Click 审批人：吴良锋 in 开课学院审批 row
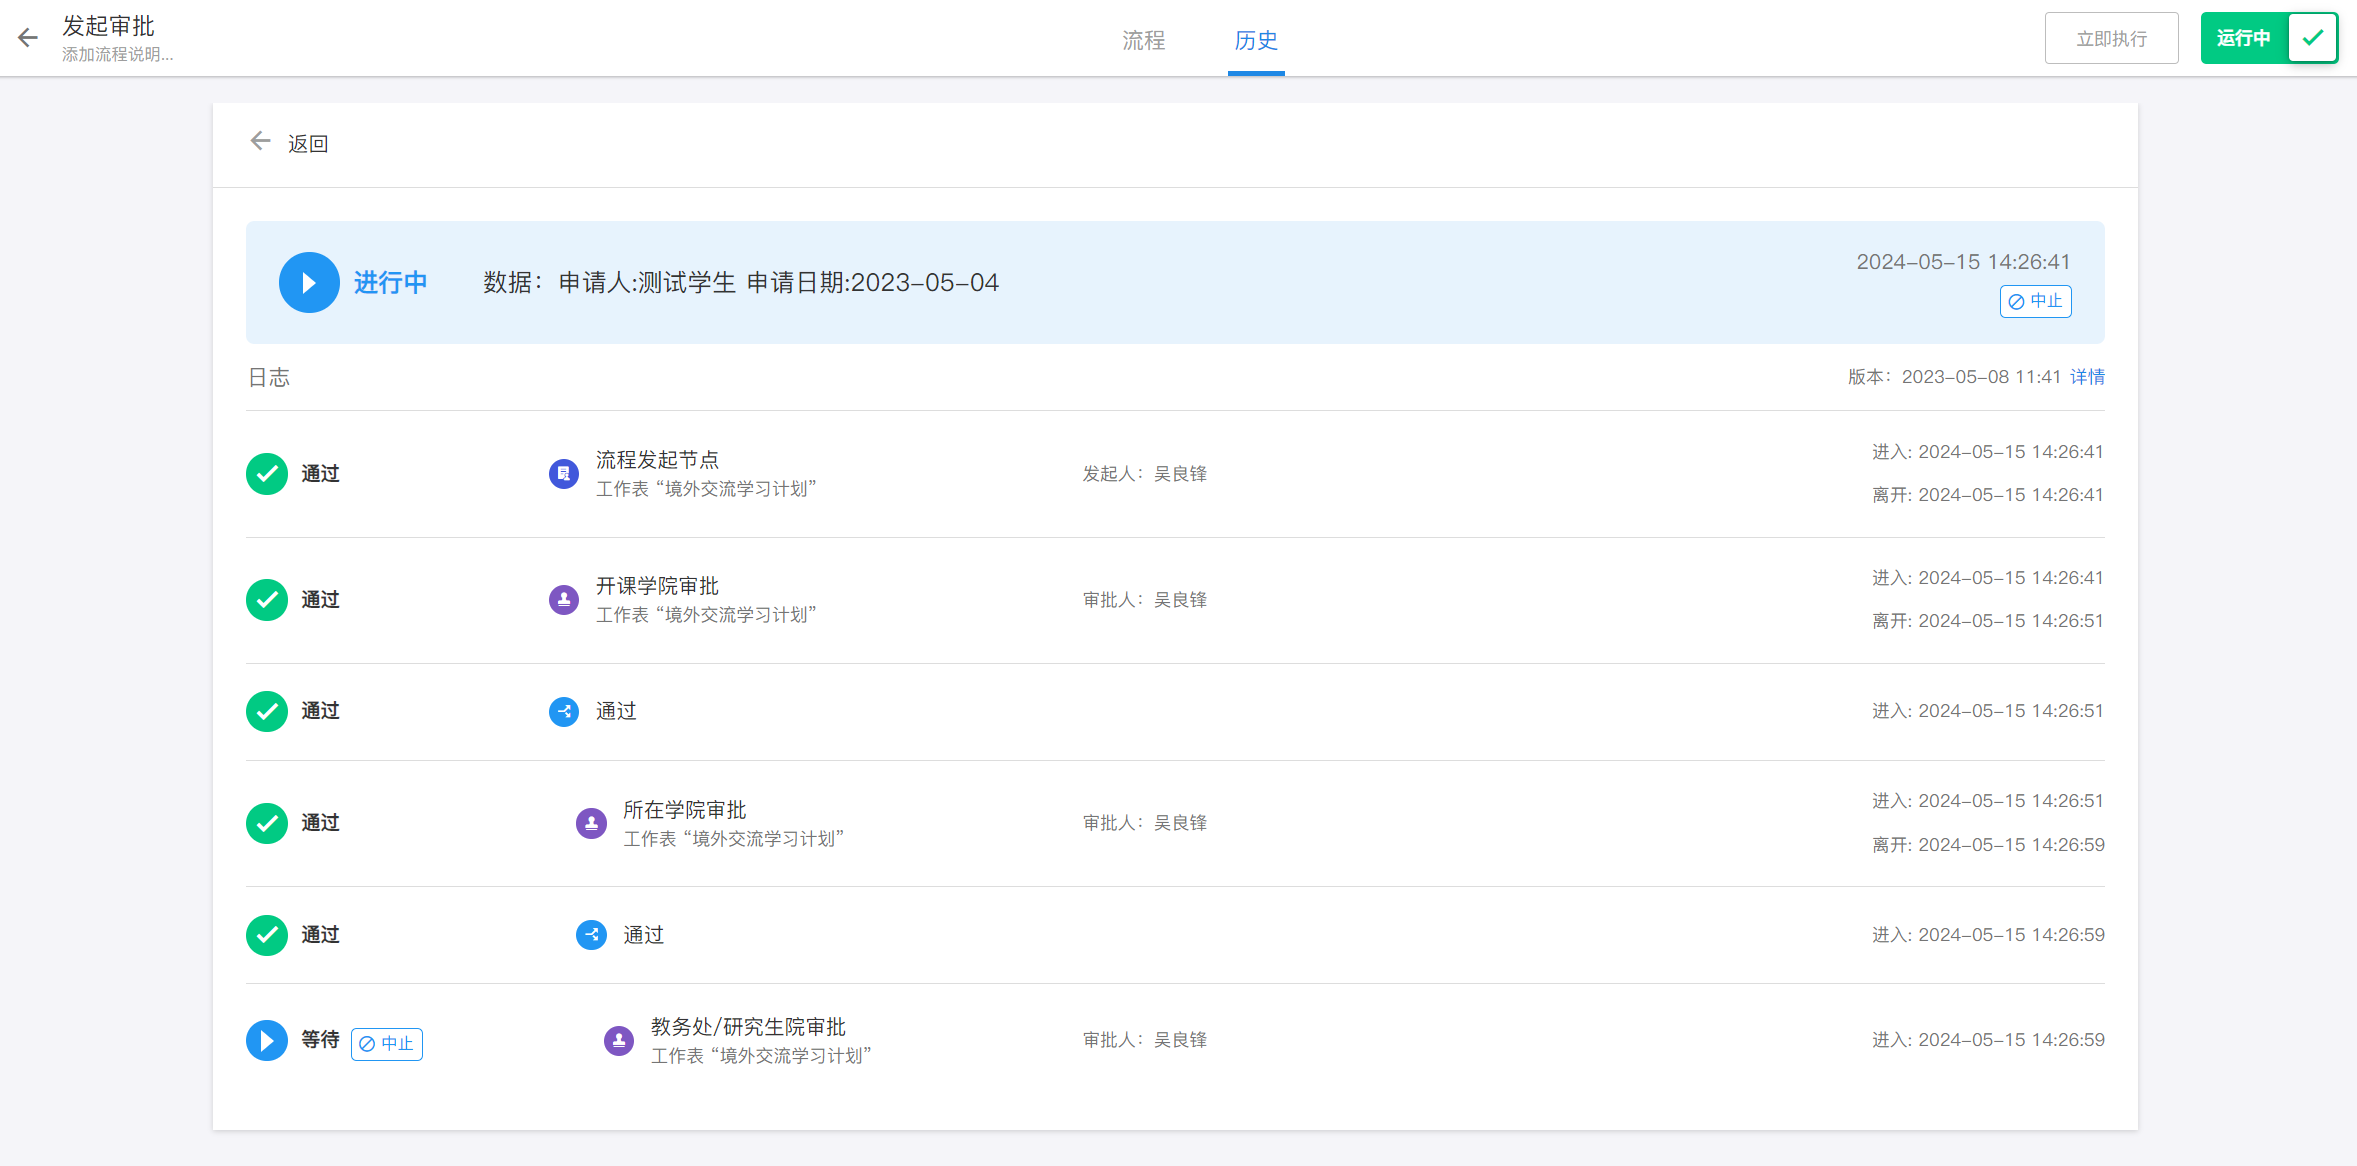Viewport: 2357px width, 1166px height. (x=1145, y=600)
